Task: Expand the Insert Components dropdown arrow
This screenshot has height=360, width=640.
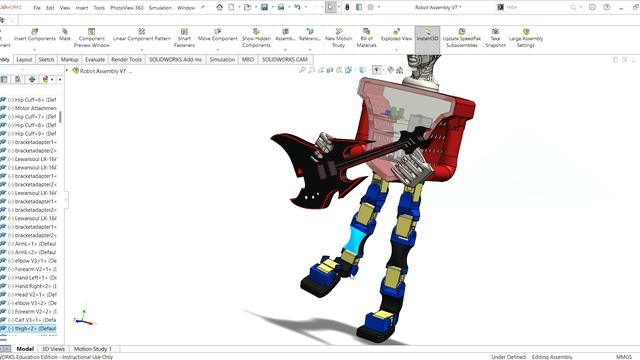Action: 35,50
